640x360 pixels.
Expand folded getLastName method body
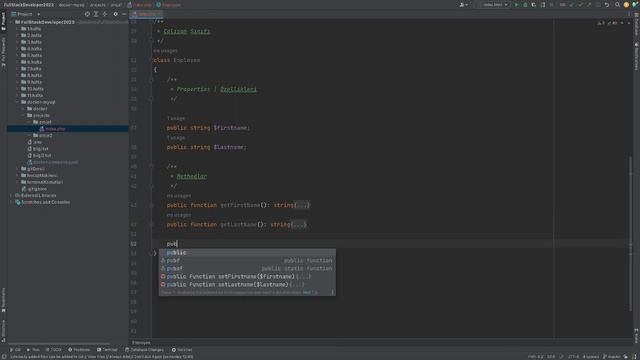[299, 224]
